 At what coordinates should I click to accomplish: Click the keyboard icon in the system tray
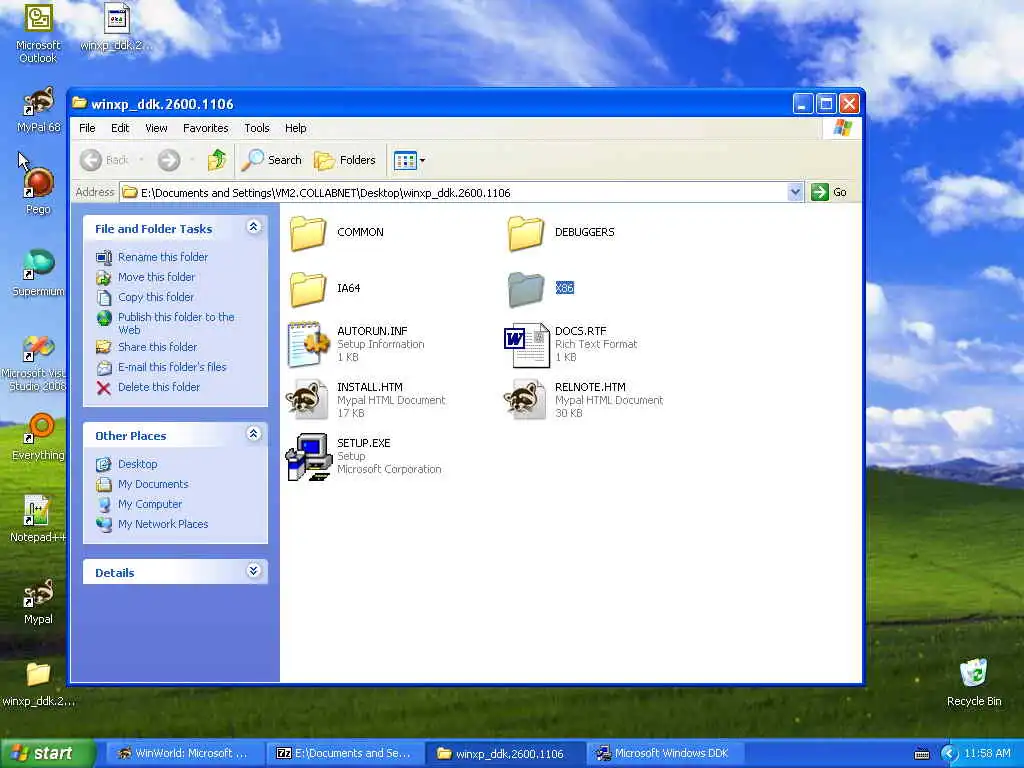(921, 754)
